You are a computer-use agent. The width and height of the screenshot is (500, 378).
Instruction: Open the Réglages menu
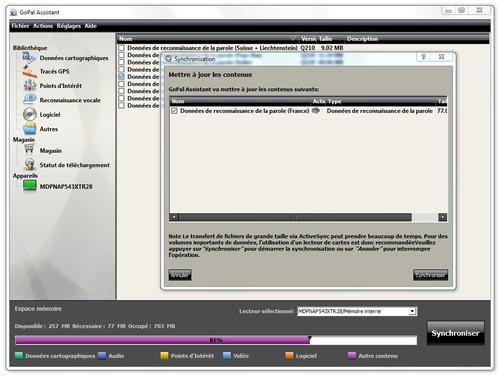[x=69, y=26]
